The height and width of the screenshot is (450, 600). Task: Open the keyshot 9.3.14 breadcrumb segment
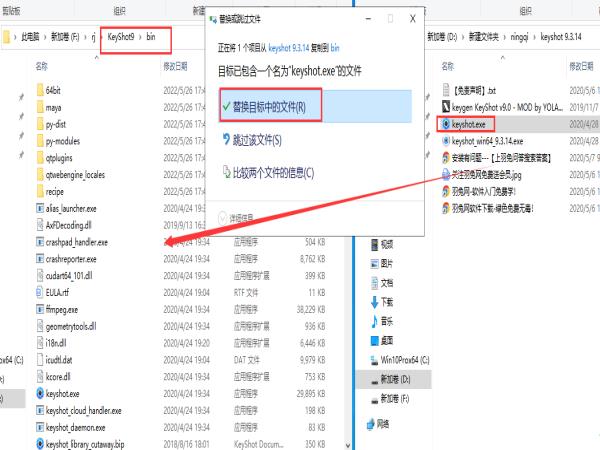click(561, 37)
